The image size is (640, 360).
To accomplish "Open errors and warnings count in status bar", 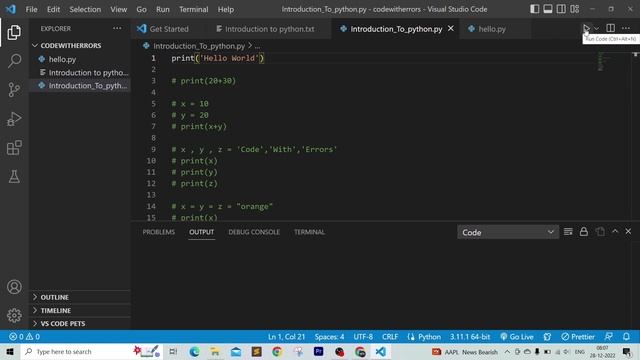I will coord(24,337).
